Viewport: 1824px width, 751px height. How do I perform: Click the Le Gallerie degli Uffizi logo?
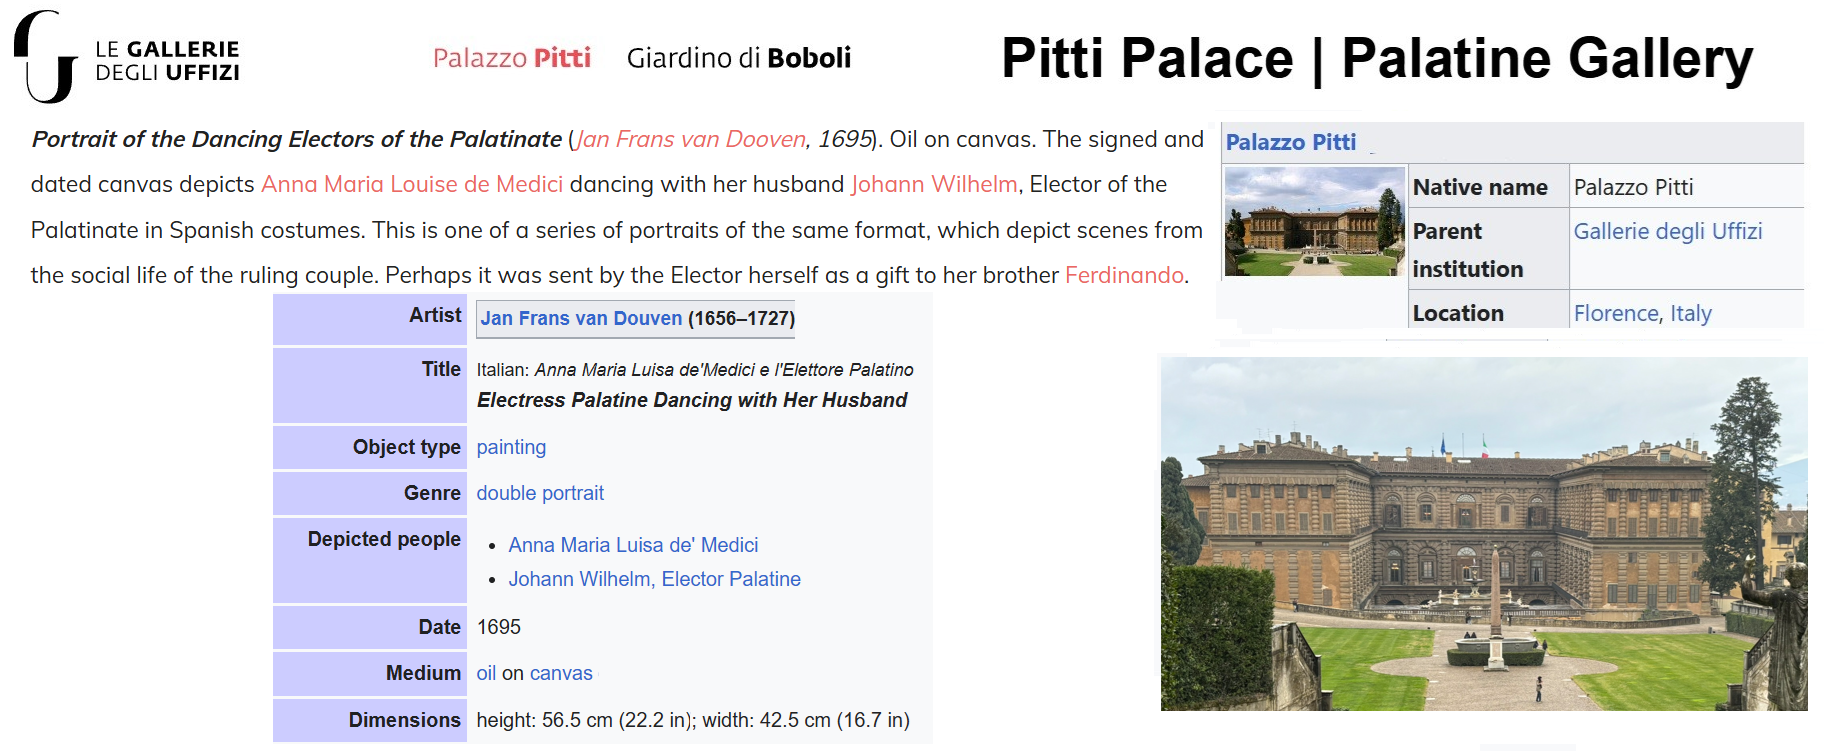pyautogui.click(x=127, y=58)
